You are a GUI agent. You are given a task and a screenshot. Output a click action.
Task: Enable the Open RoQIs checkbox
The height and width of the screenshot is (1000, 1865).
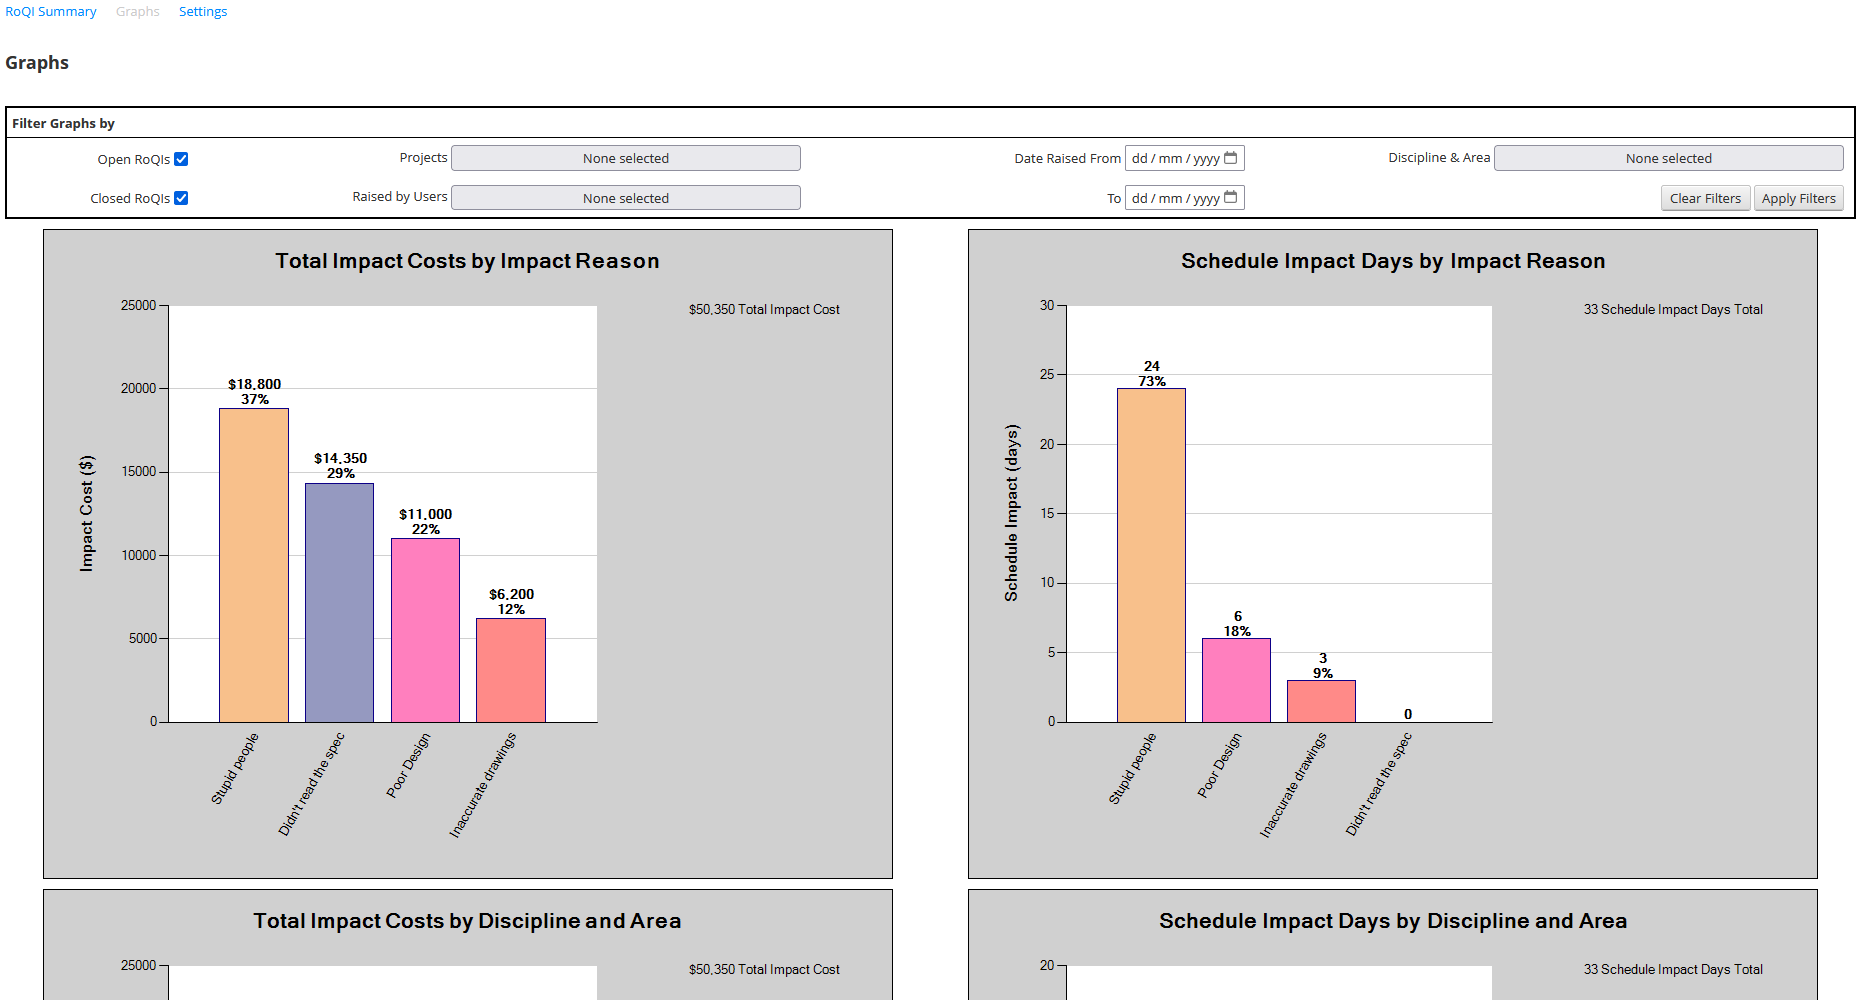[x=182, y=158]
